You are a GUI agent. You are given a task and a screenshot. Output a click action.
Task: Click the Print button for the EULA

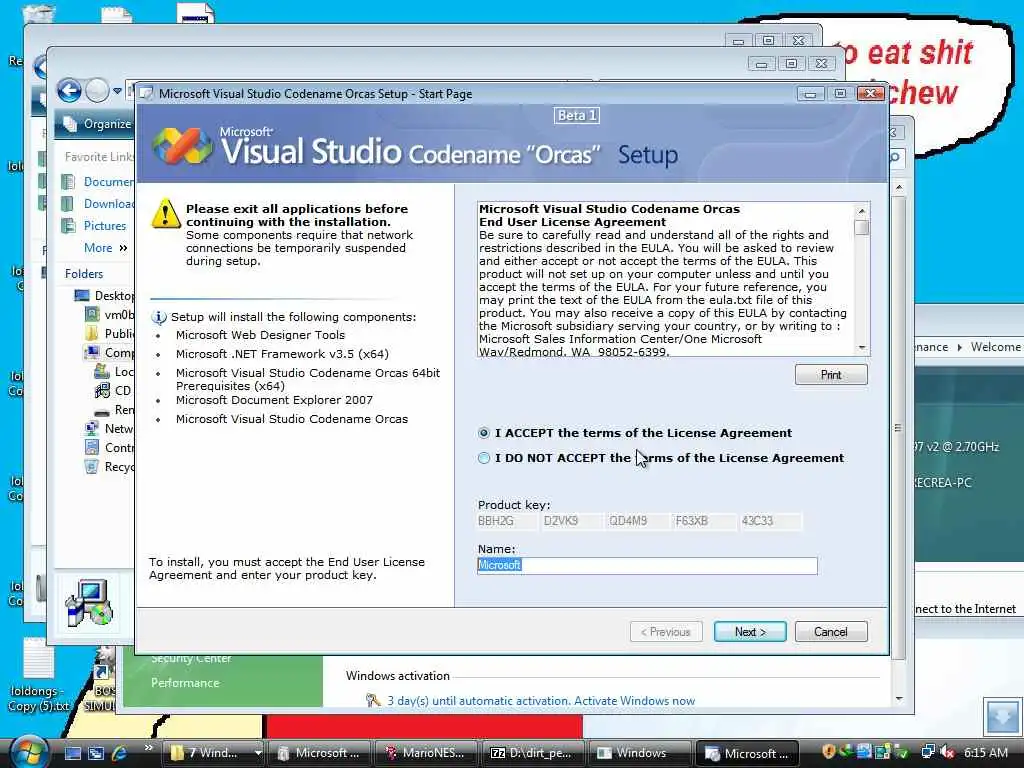pos(831,375)
